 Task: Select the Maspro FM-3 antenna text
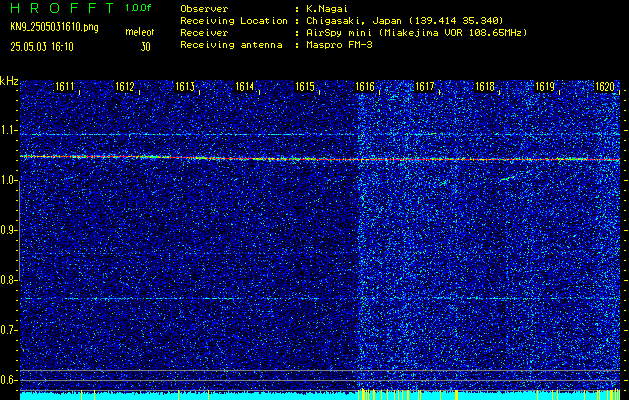[339, 45]
